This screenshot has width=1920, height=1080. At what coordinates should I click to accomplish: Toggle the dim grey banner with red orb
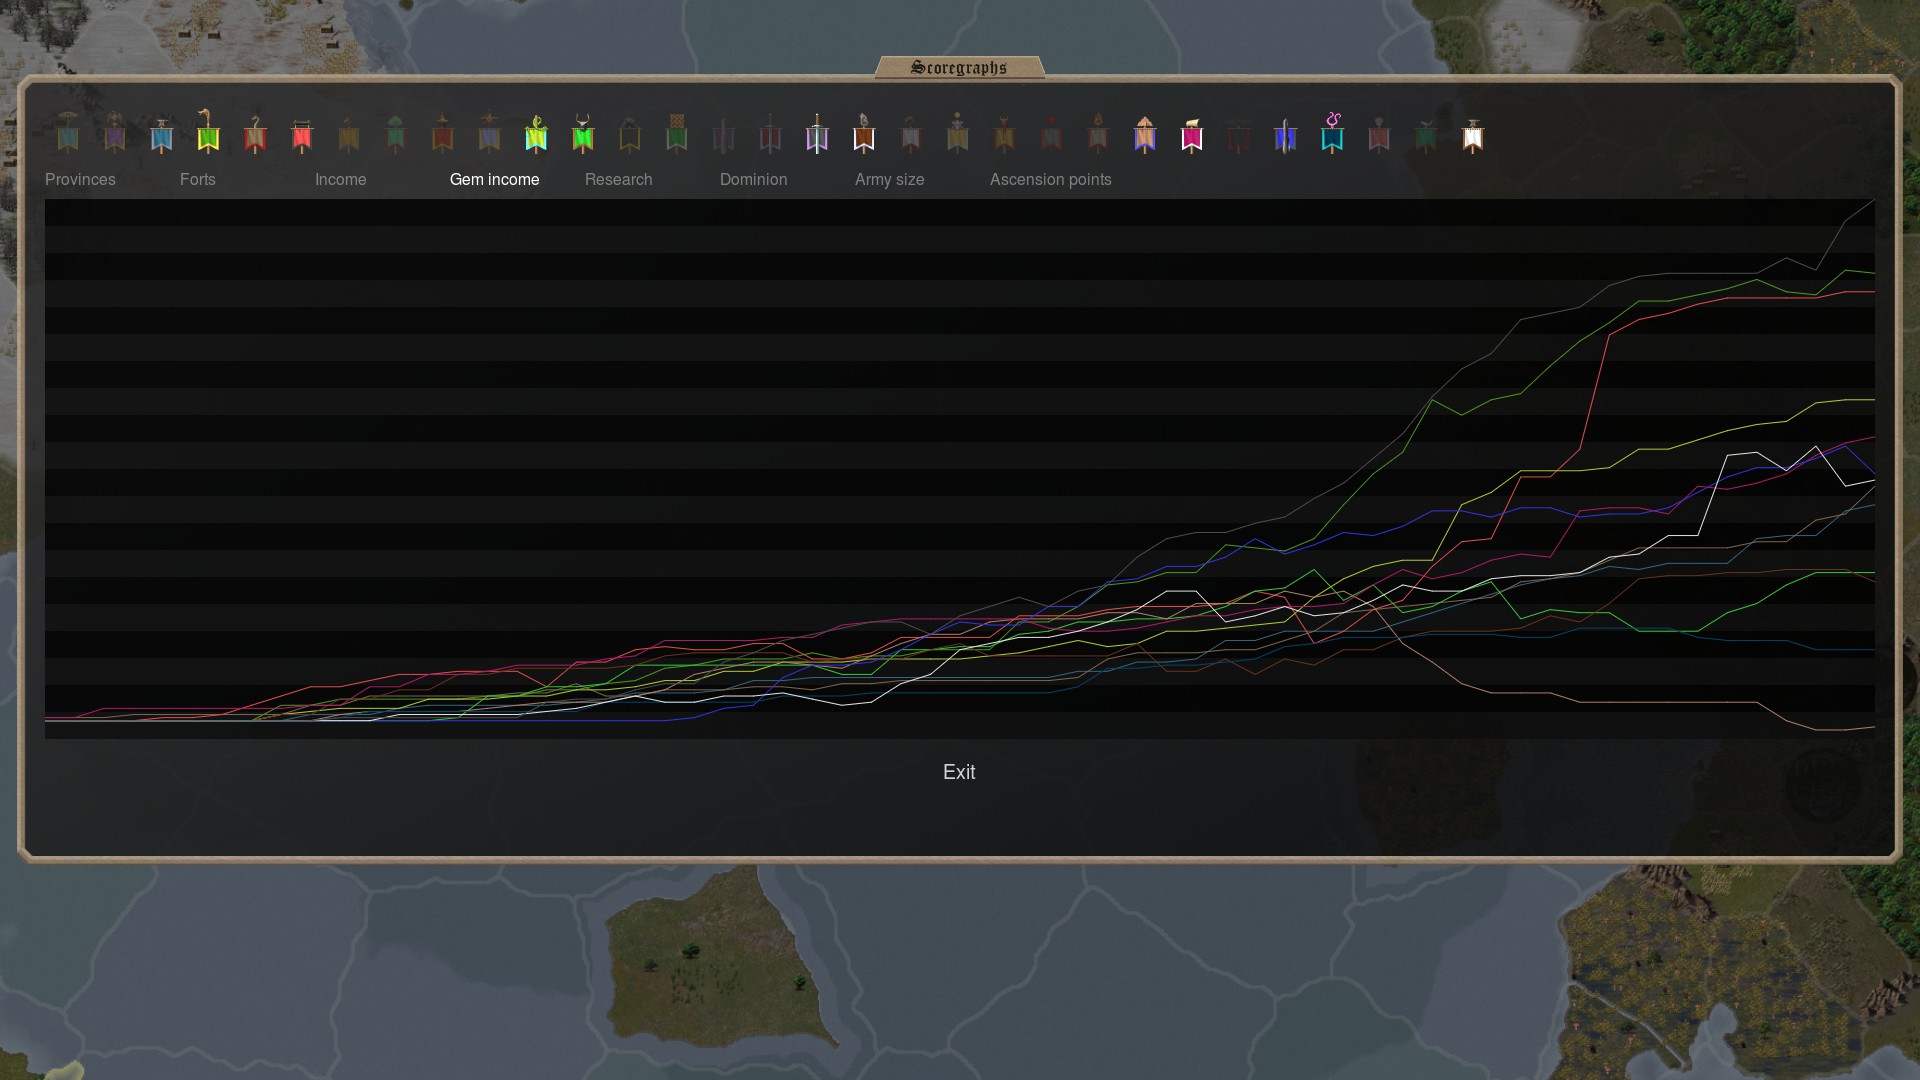pos(1051,132)
